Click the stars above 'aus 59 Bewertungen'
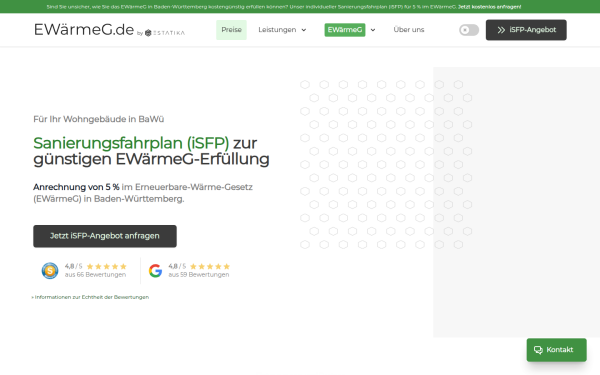600x375 pixels. [x=210, y=266]
